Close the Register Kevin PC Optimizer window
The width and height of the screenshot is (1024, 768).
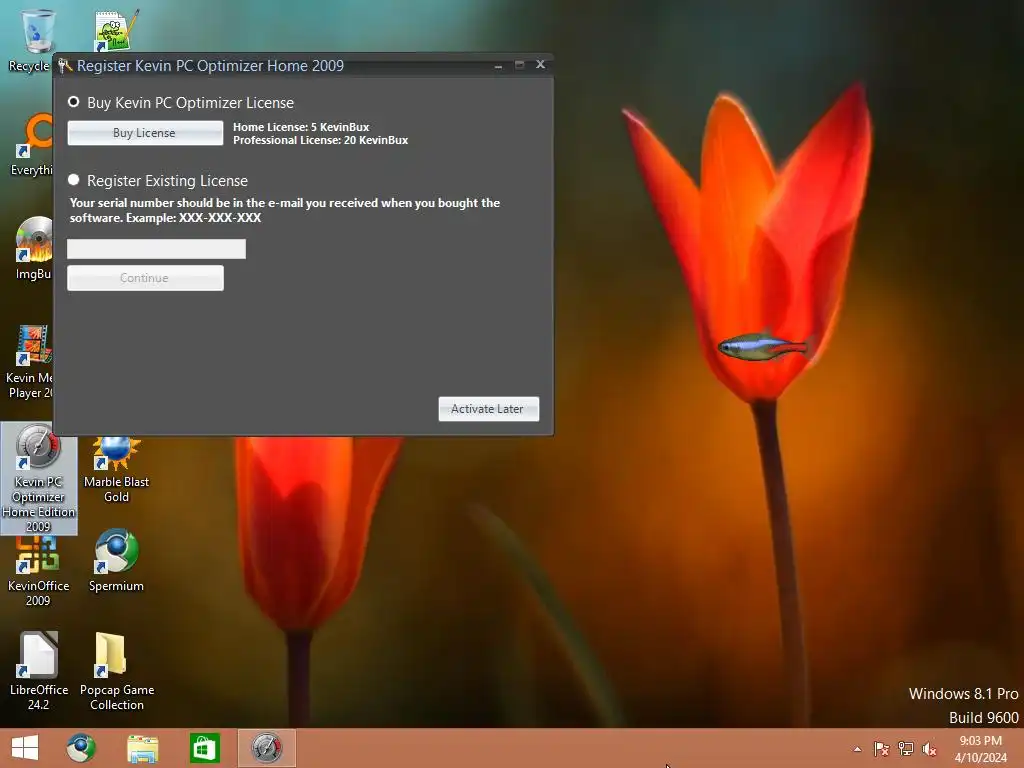[x=540, y=64]
